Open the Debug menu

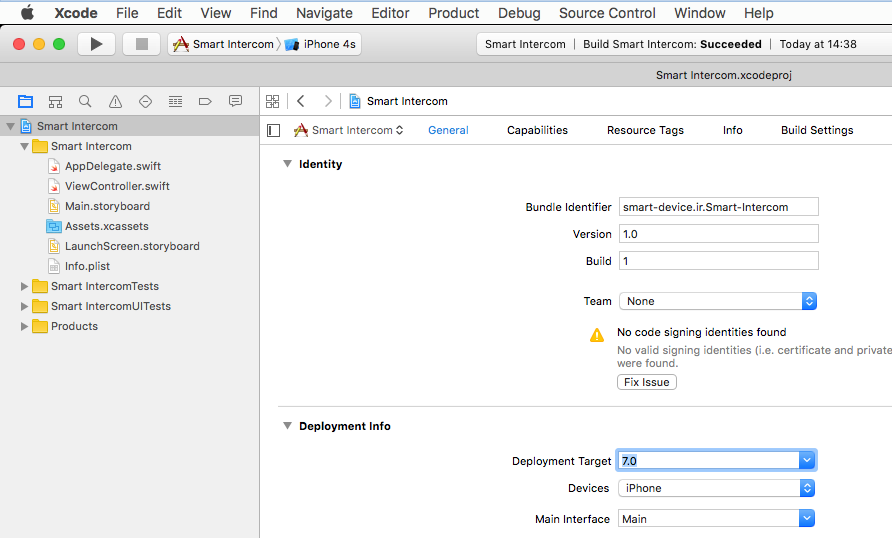click(x=519, y=13)
